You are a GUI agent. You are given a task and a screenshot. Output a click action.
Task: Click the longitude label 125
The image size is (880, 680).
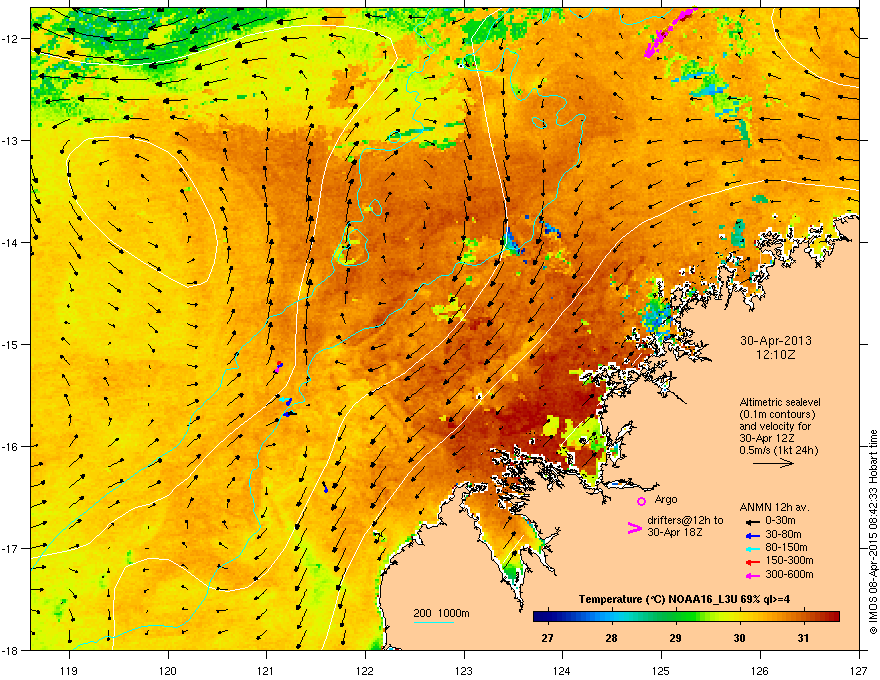[x=661, y=670]
